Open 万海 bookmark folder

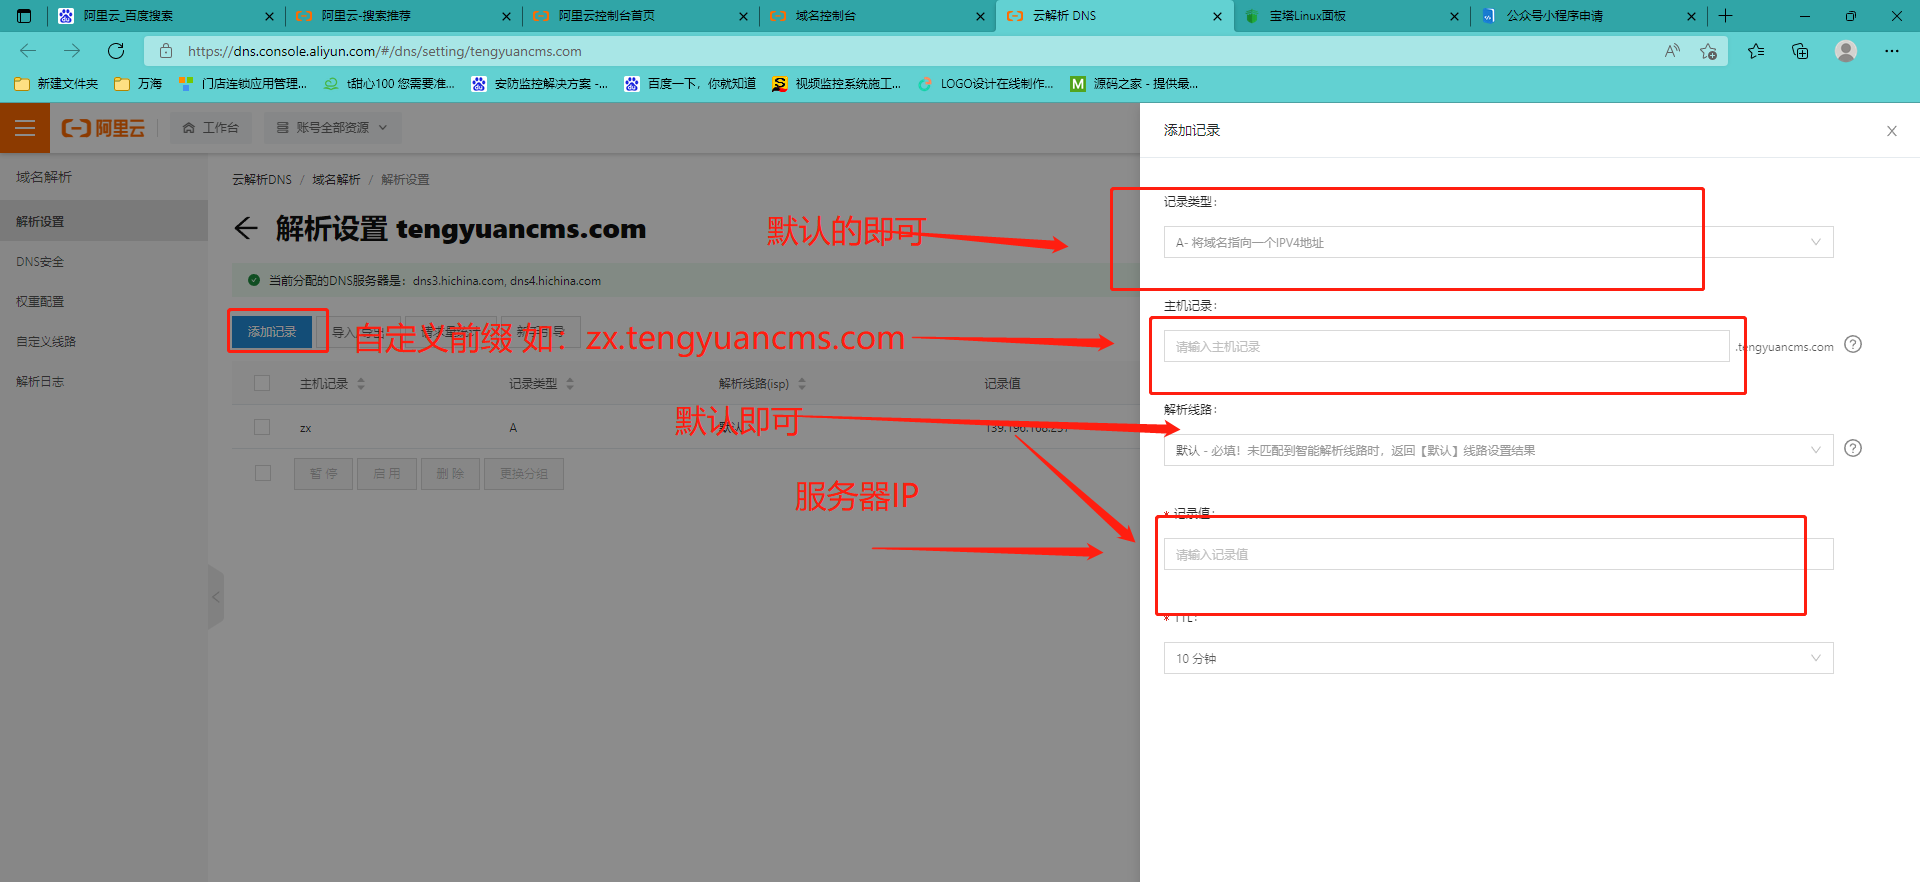pos(138,84)
